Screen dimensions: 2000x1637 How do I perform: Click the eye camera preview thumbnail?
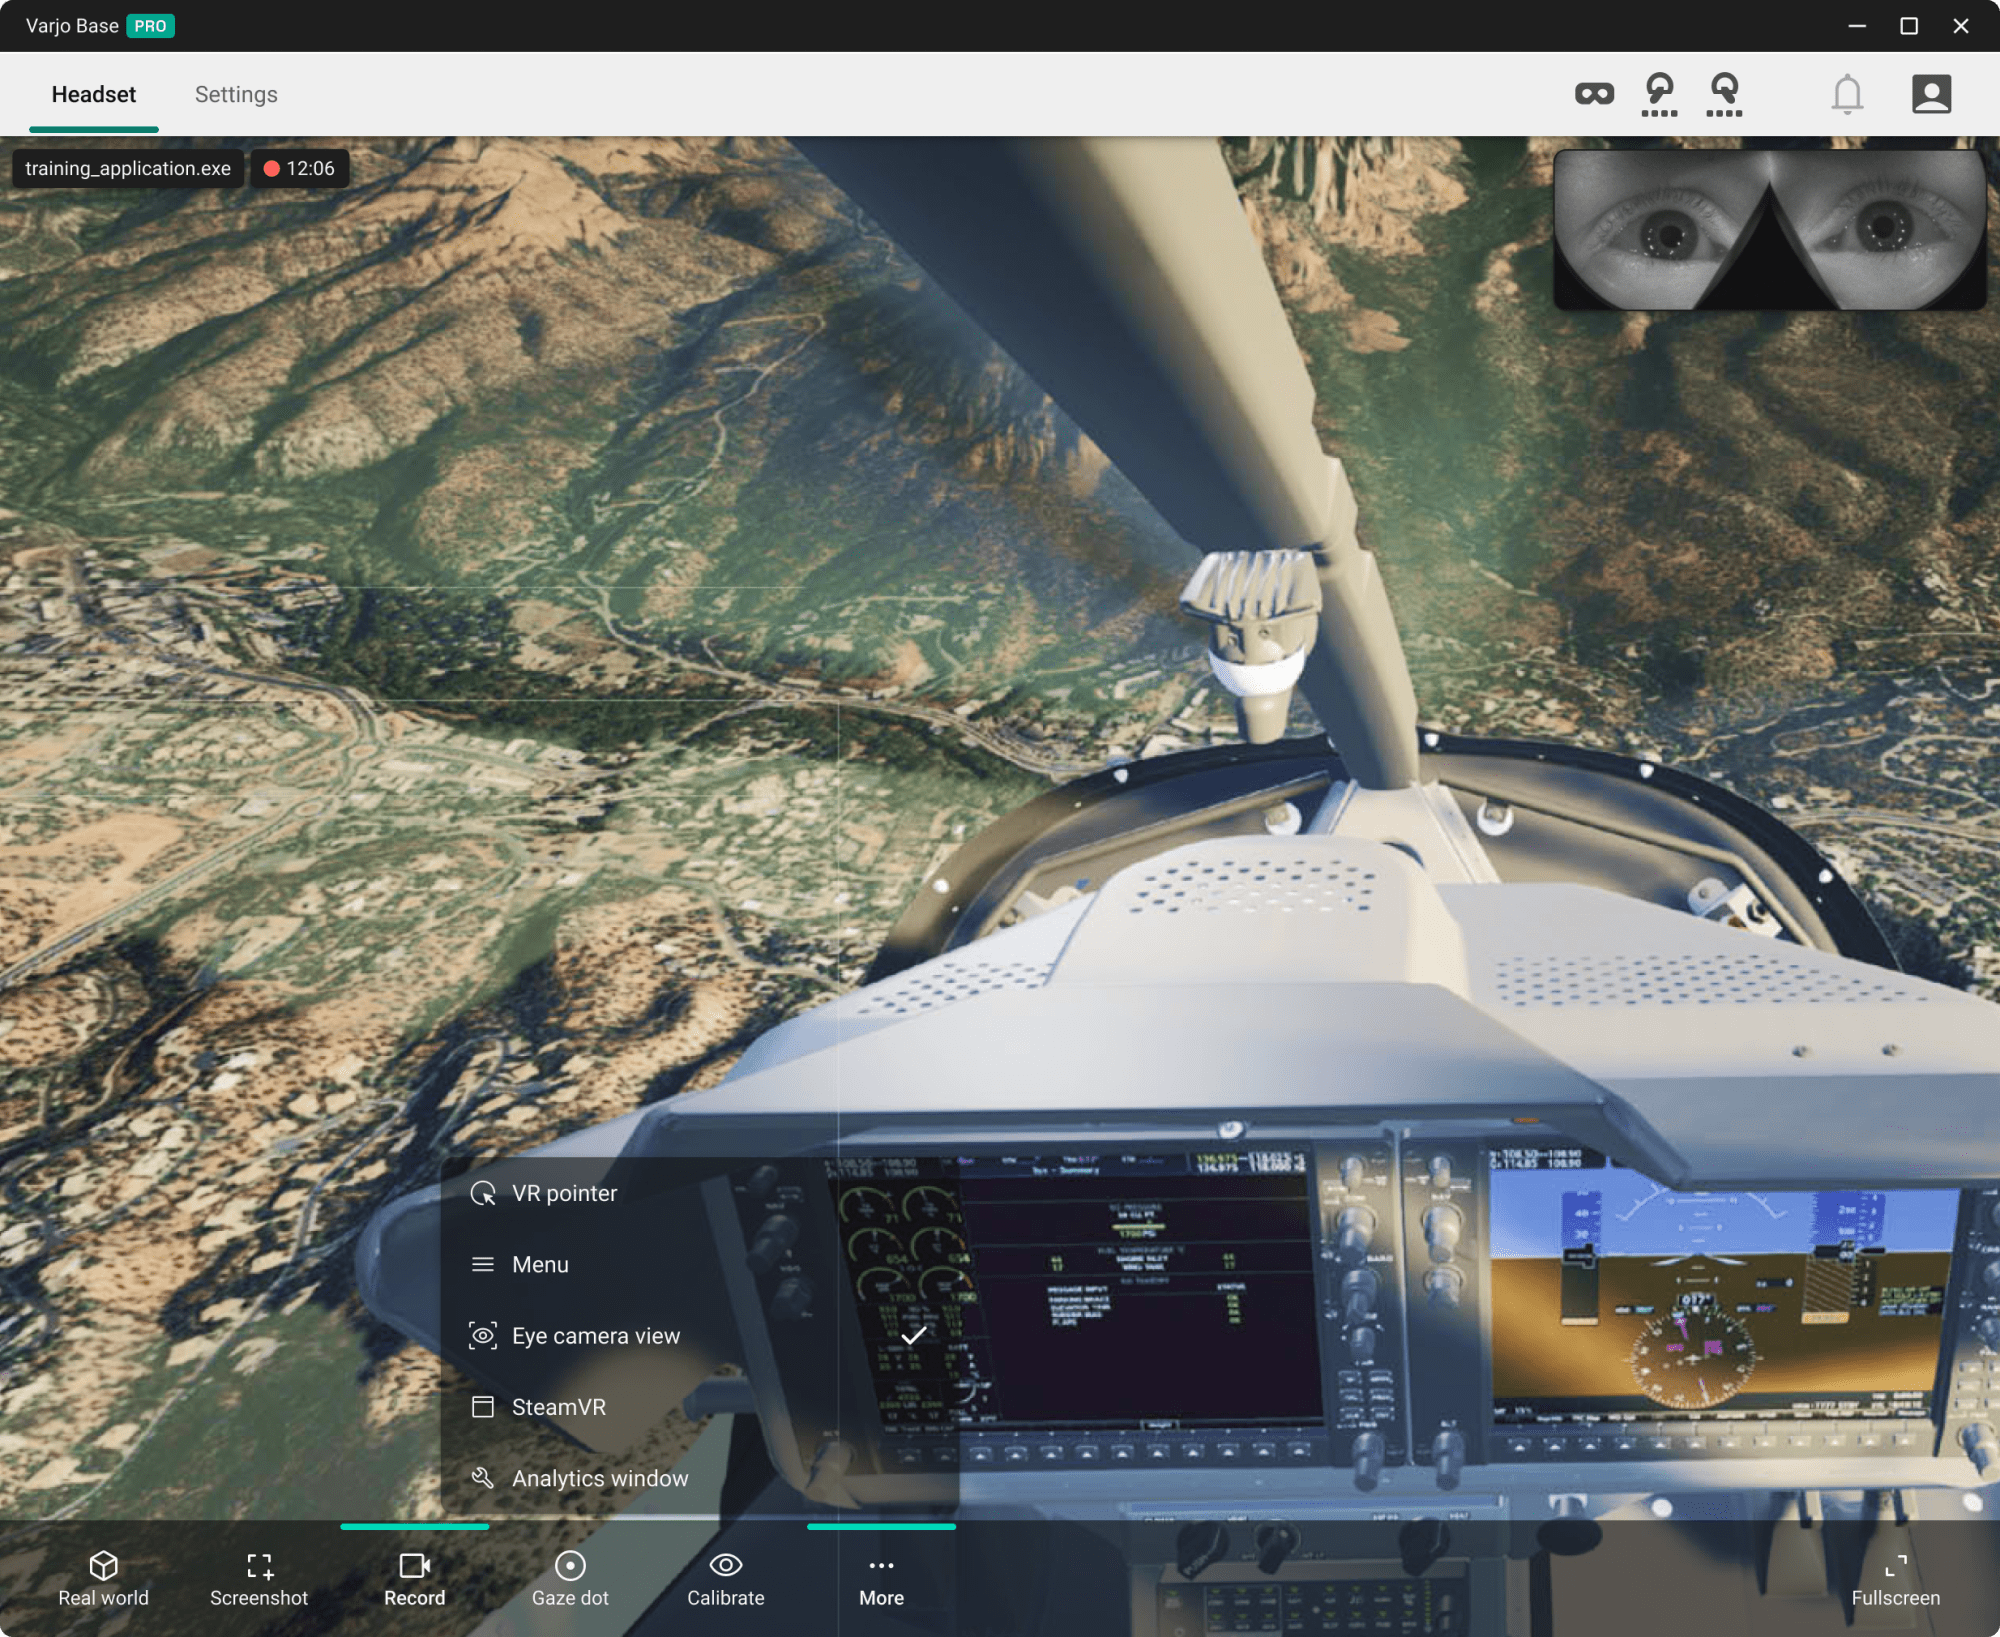click(1768, 230)
